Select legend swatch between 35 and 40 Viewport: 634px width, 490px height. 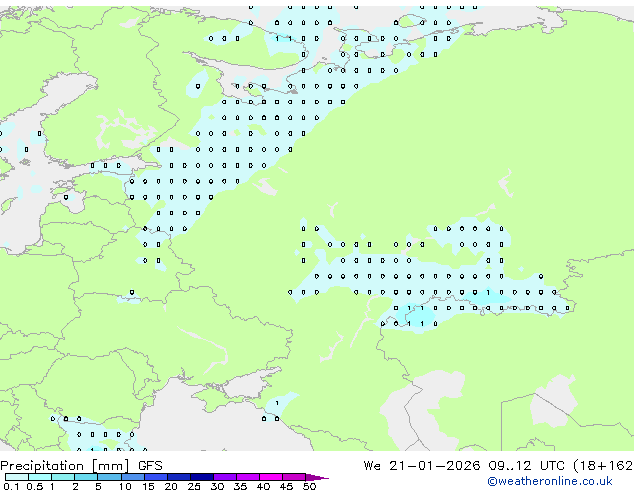tap(248, 477)
